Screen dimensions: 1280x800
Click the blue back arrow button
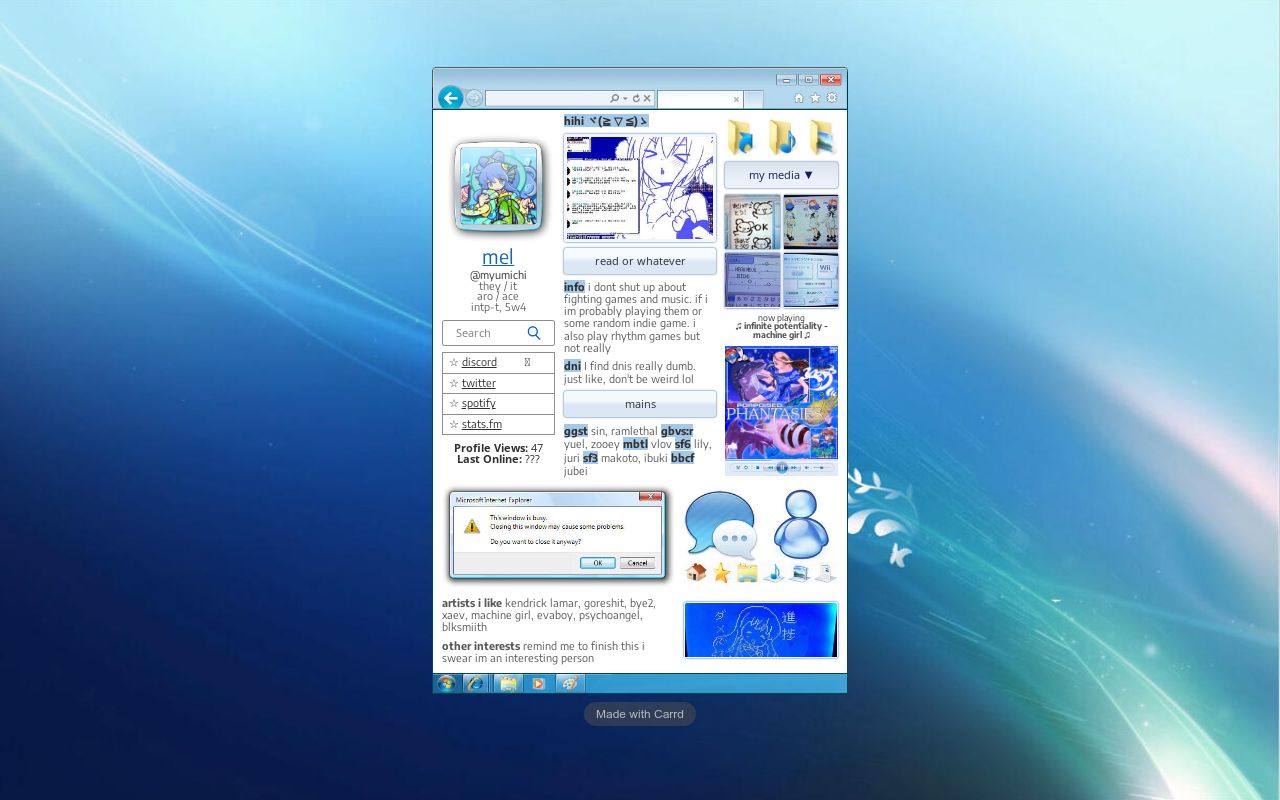pyautogui.click(x=450, y=97)
